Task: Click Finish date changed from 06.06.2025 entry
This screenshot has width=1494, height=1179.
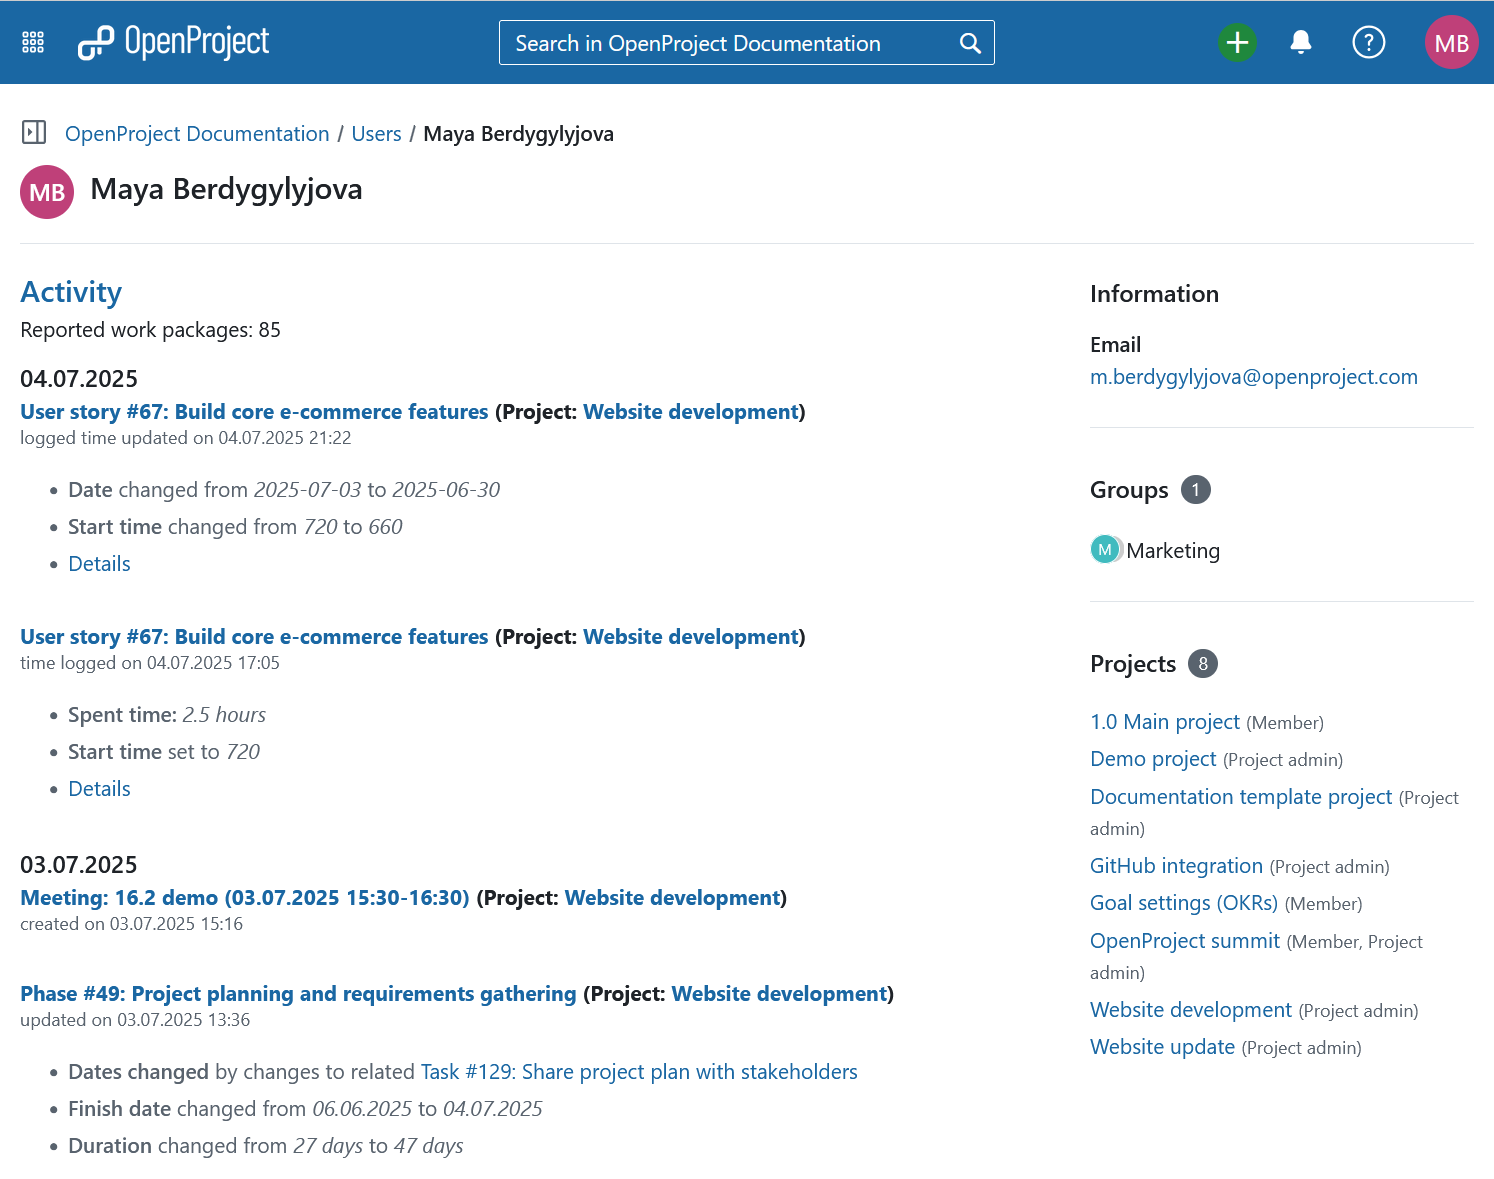Action: pyautogui.click(x=305, y=1108)
